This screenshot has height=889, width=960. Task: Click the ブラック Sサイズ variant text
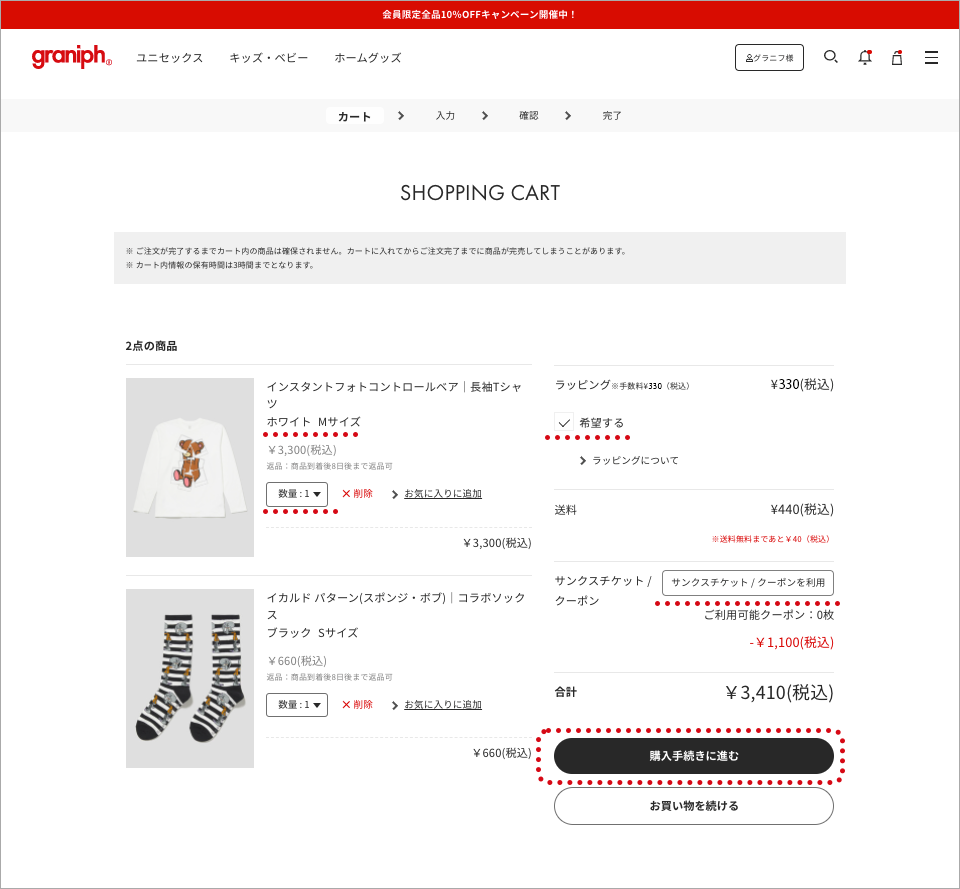click(x=312, y=632)
